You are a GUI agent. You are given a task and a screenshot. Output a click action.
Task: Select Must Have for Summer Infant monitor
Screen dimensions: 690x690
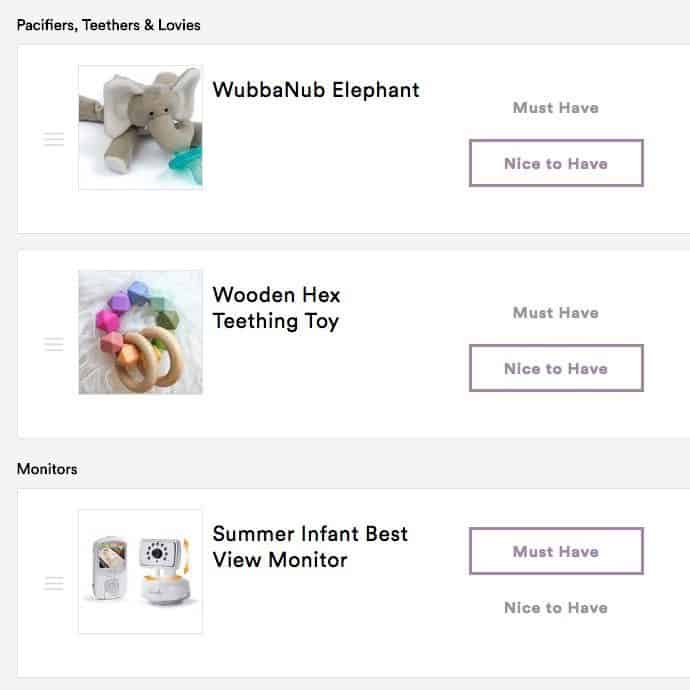[x=556, y=551]
